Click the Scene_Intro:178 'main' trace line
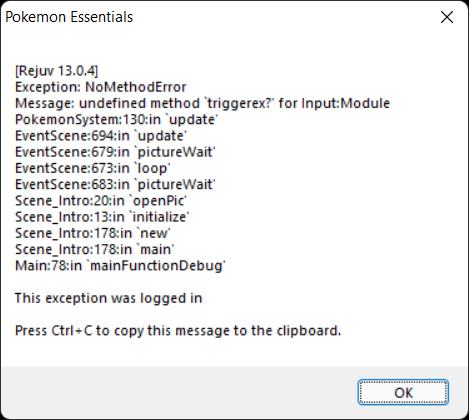Image resolution: width=469 pixels, height=420 pixels. pyautogui.click(x=95, y=249)
